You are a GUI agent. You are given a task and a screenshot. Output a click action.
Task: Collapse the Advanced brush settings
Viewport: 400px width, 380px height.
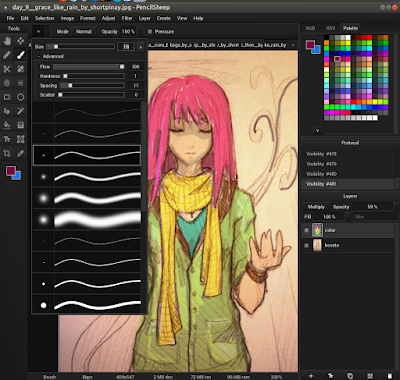50,56
